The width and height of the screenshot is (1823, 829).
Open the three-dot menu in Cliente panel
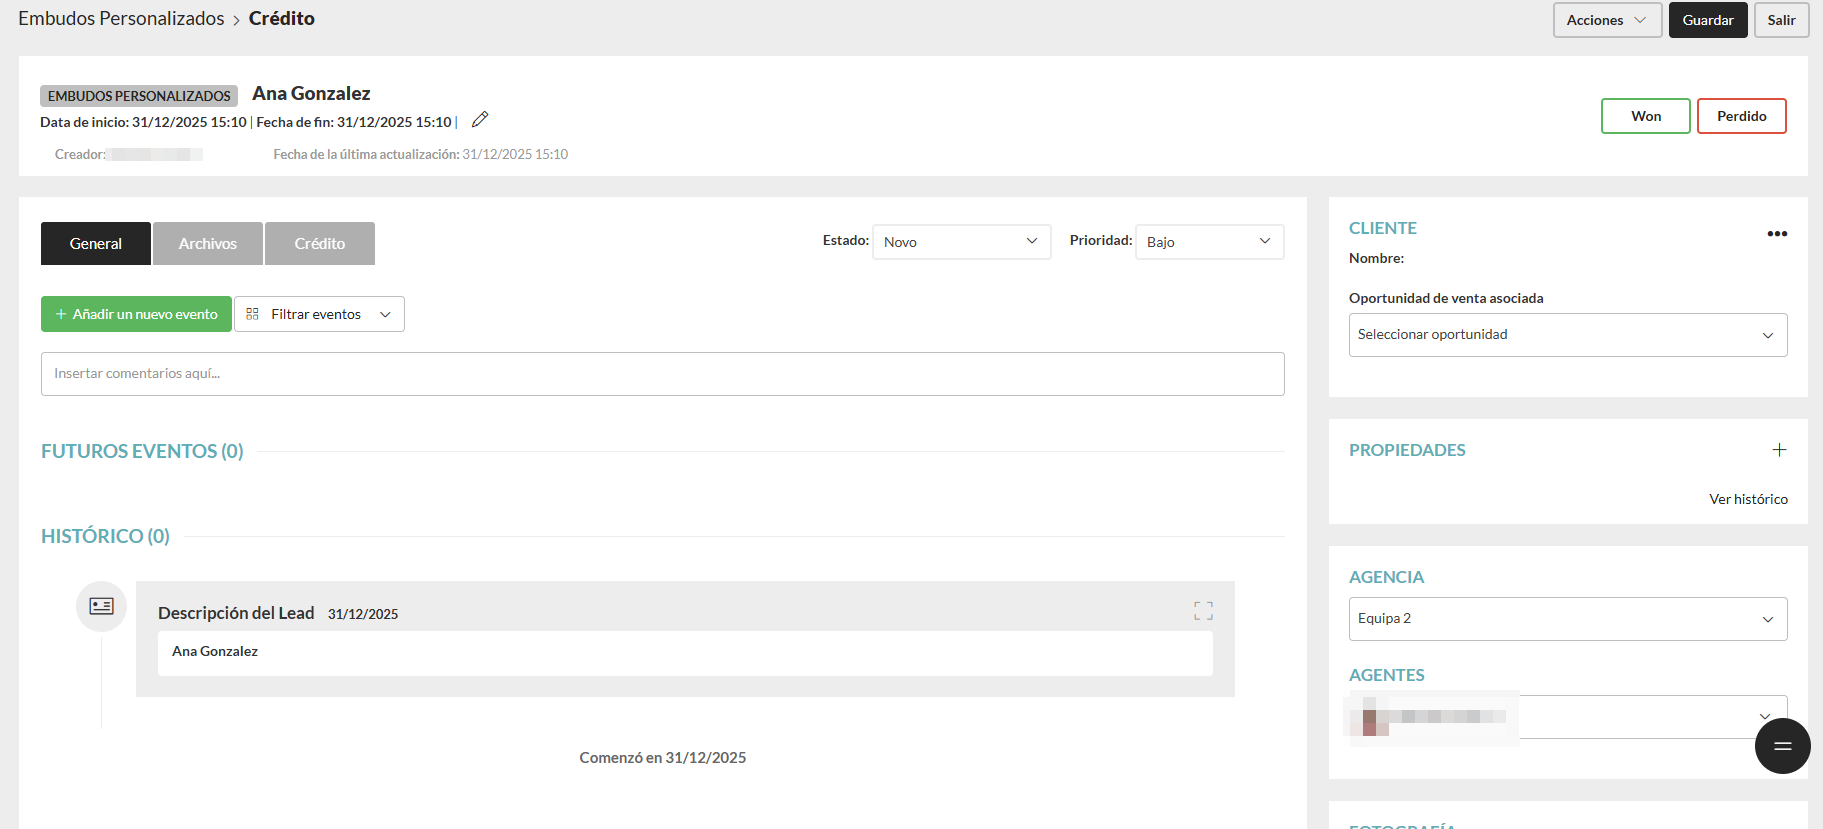(x=1776, y=234)
